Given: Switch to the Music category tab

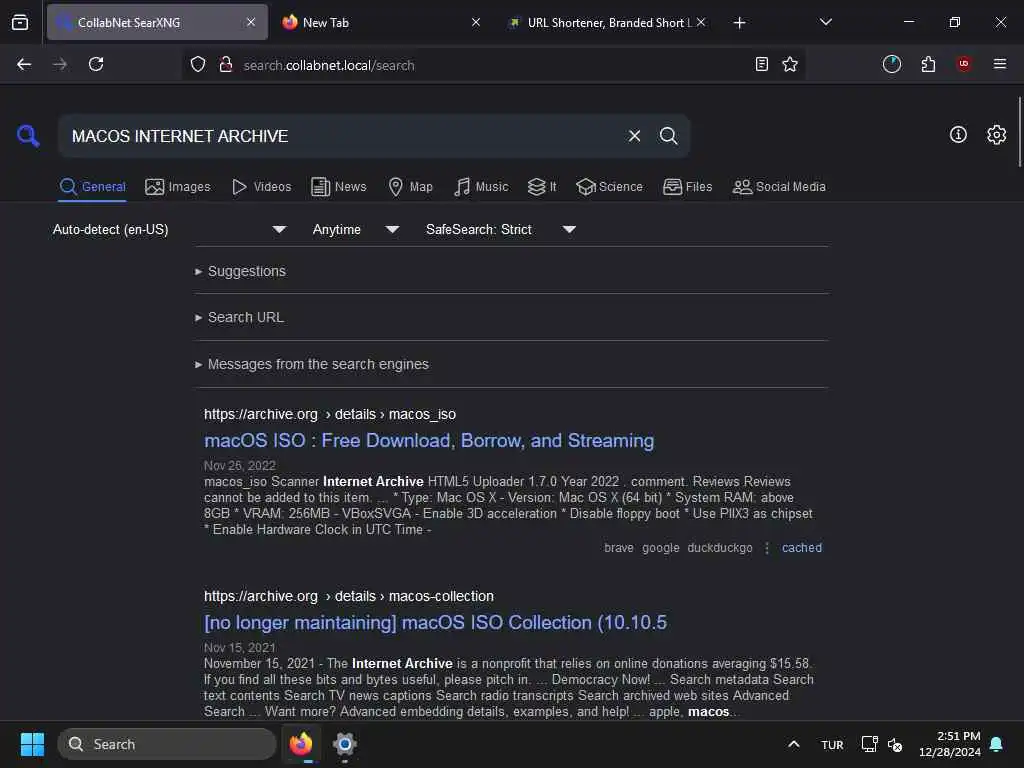Looking at the screenshot, I should [481, 187].
